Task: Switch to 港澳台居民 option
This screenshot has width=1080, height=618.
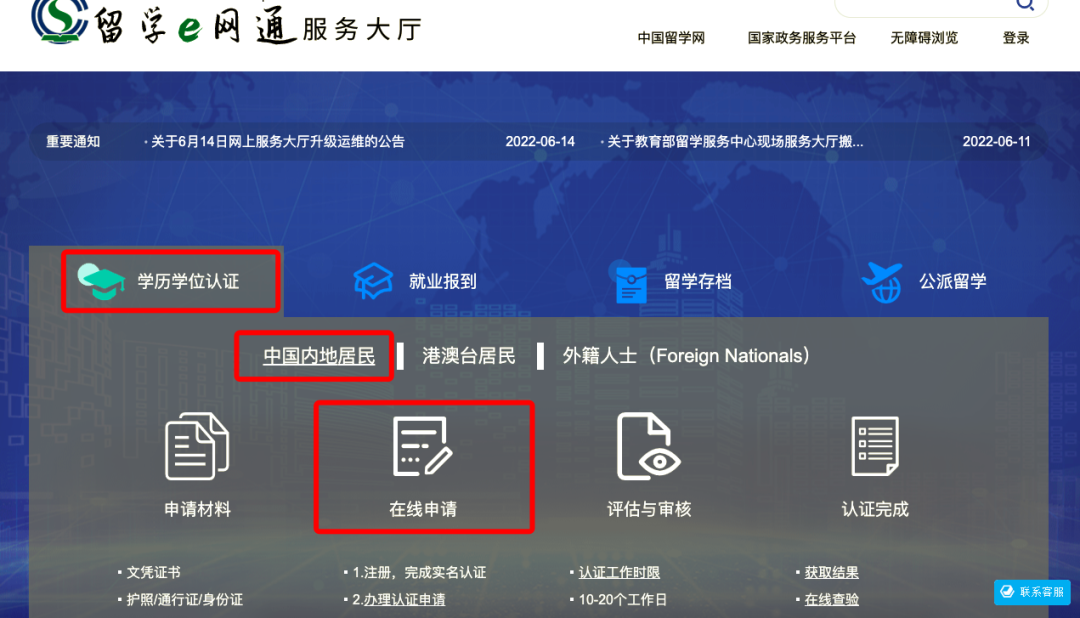Action: pyautogui.click(x=469, y=356)
